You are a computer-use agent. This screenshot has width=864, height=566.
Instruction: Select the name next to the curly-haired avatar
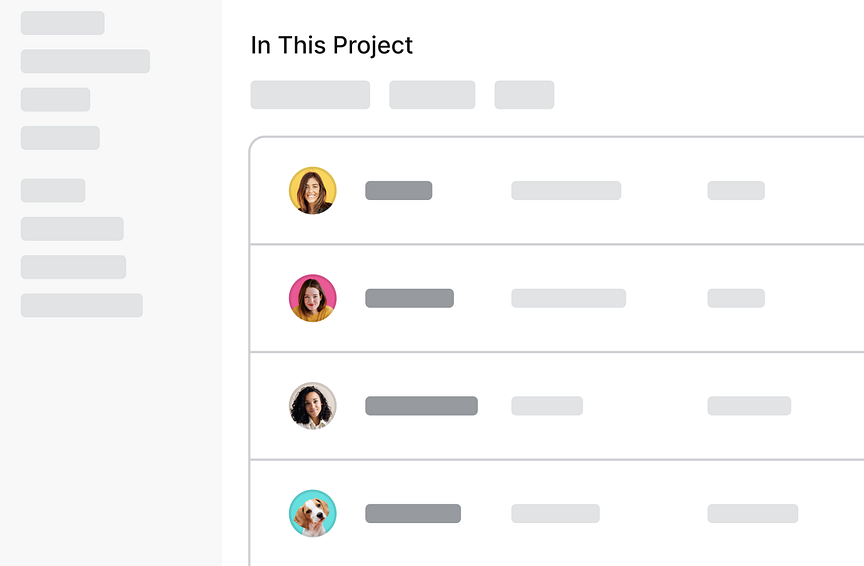[421, 406]
